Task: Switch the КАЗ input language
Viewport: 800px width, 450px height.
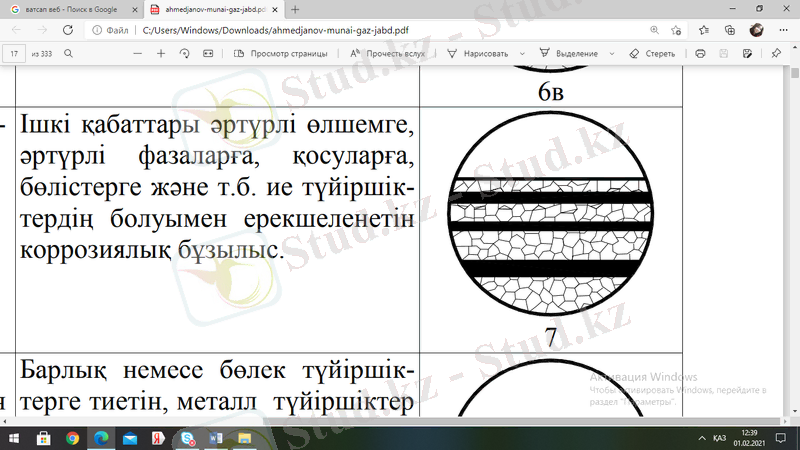Action: point(719,438)
